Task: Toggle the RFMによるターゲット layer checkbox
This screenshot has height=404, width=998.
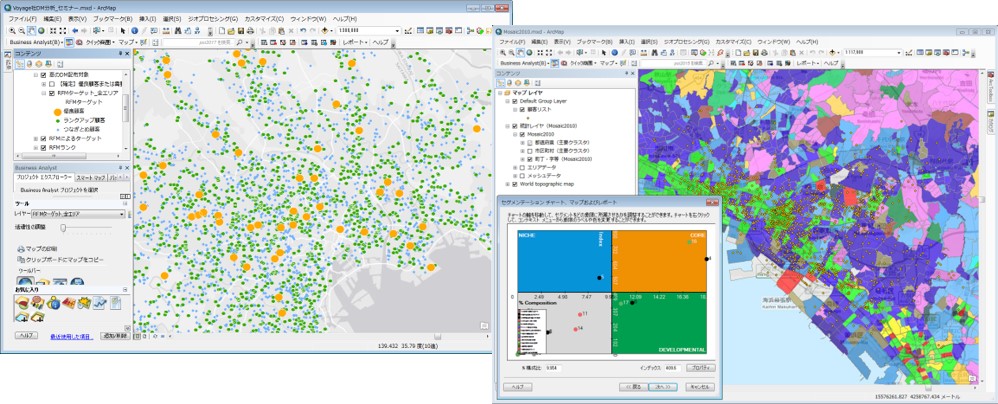Action: (x=43, y=138)
